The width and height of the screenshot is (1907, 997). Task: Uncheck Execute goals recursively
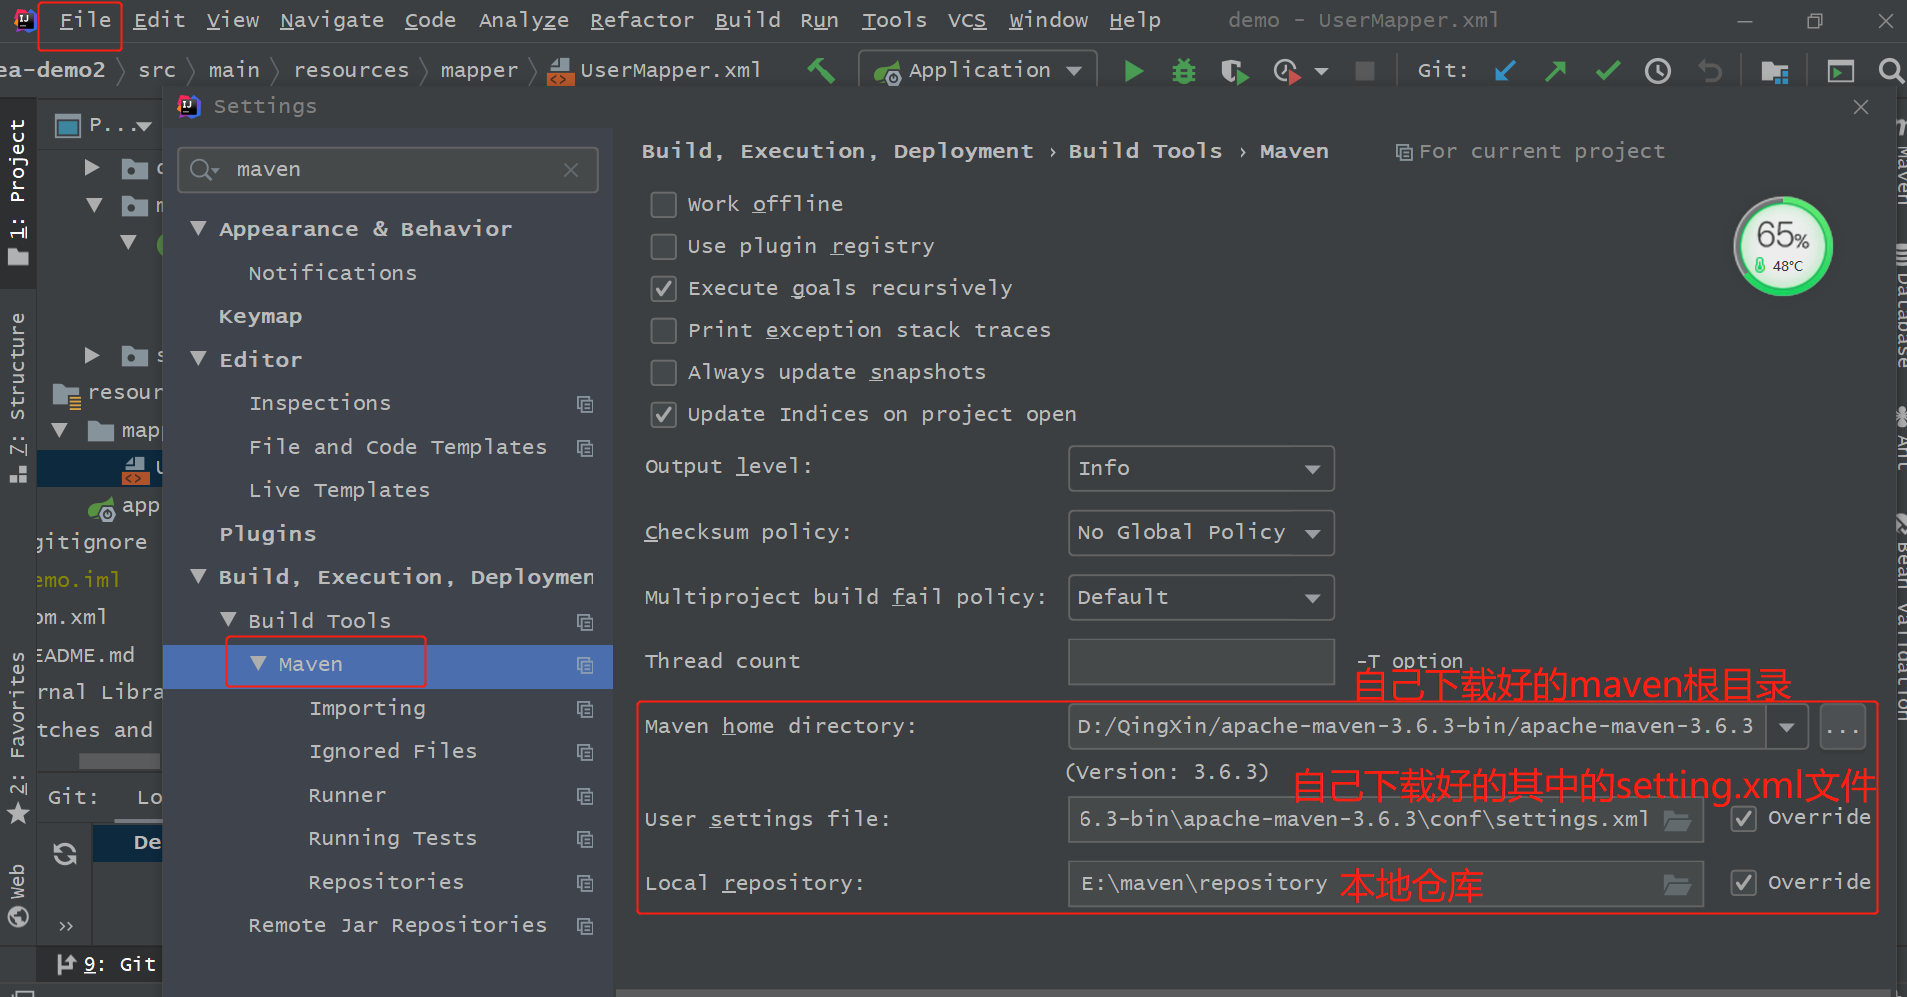coord(663,289)
